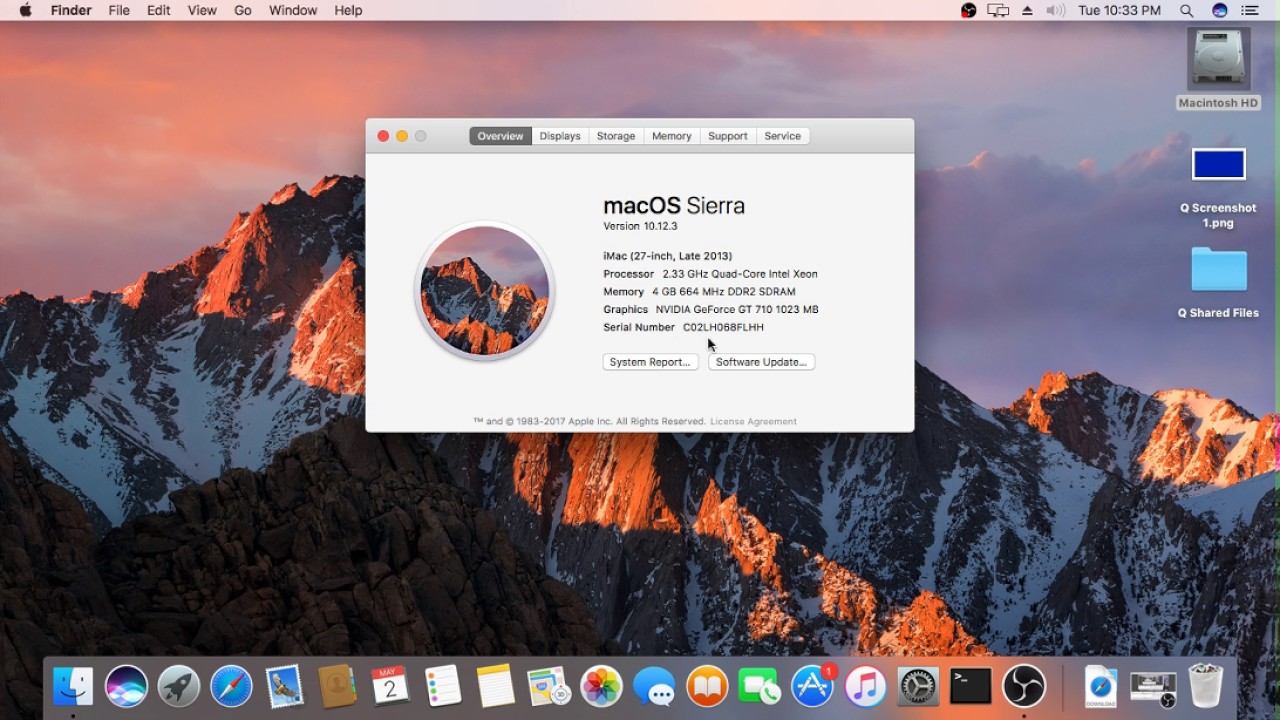Open the Help menu
1280x720 pixels.
tap(348, 10)
